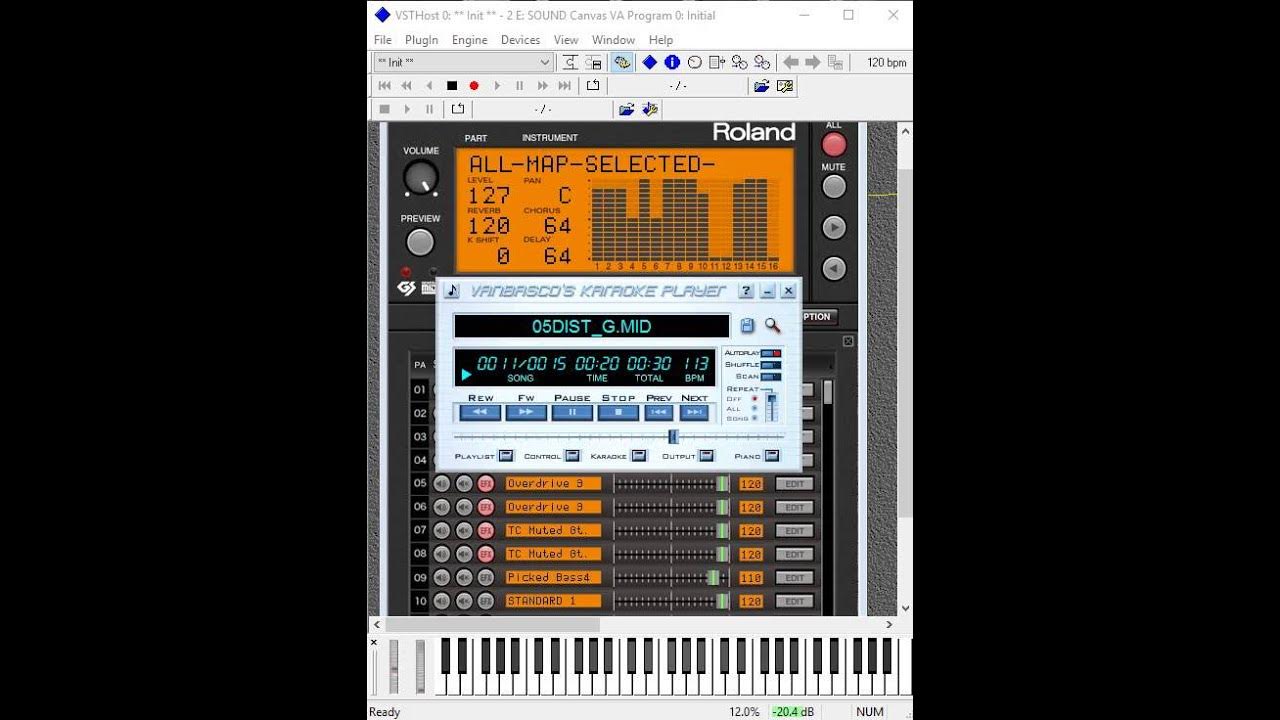
Task: Click the VOLUME knob on Roland panel
Action: (421, 178)
